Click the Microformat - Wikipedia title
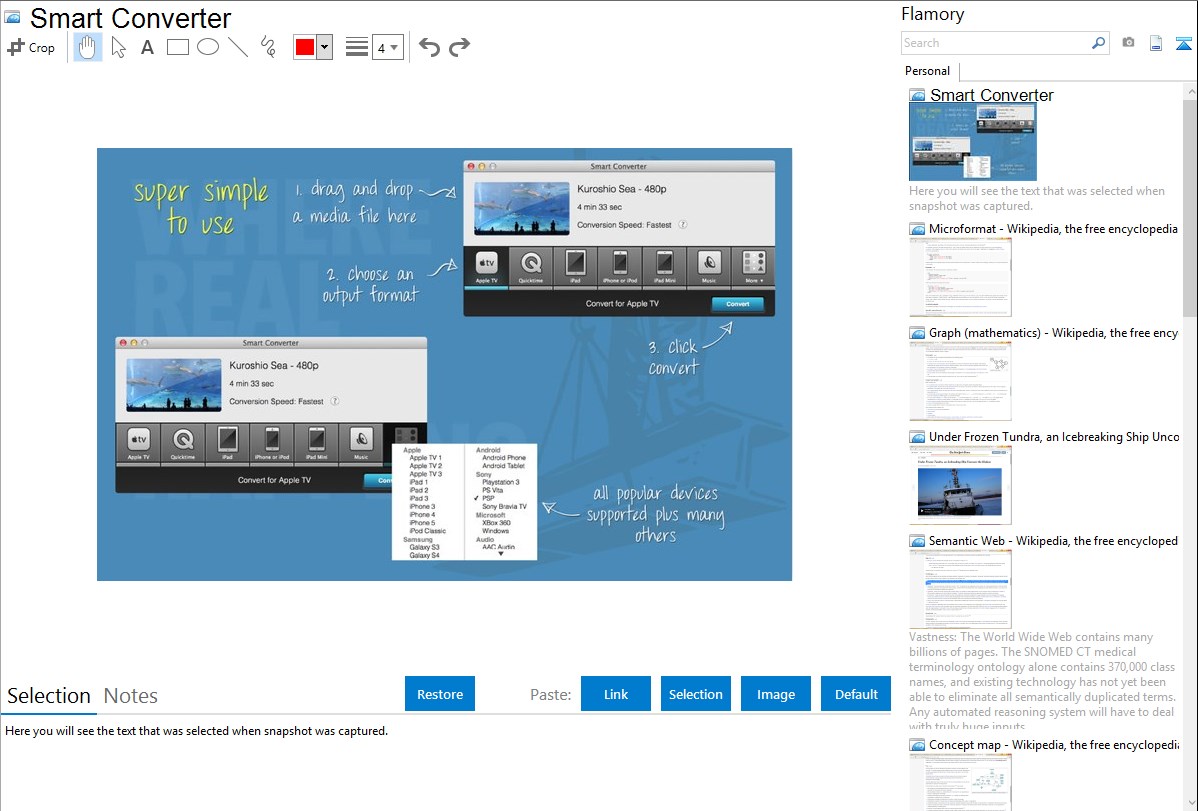This screenshot has width=1198, height=811. (x=1053, y=229)
